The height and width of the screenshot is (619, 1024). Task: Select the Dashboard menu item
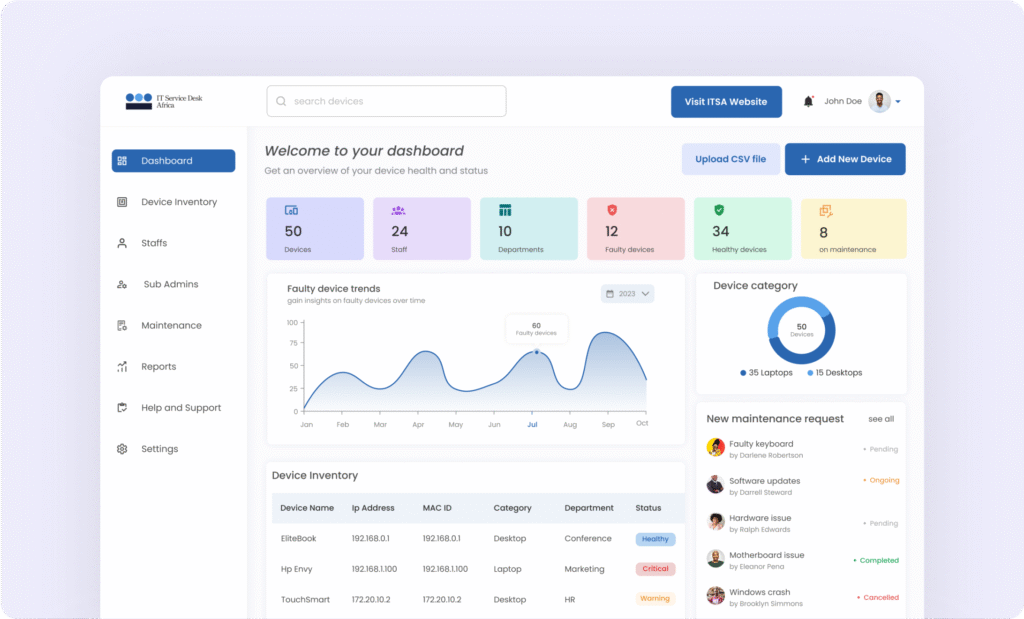pos(173,161)
